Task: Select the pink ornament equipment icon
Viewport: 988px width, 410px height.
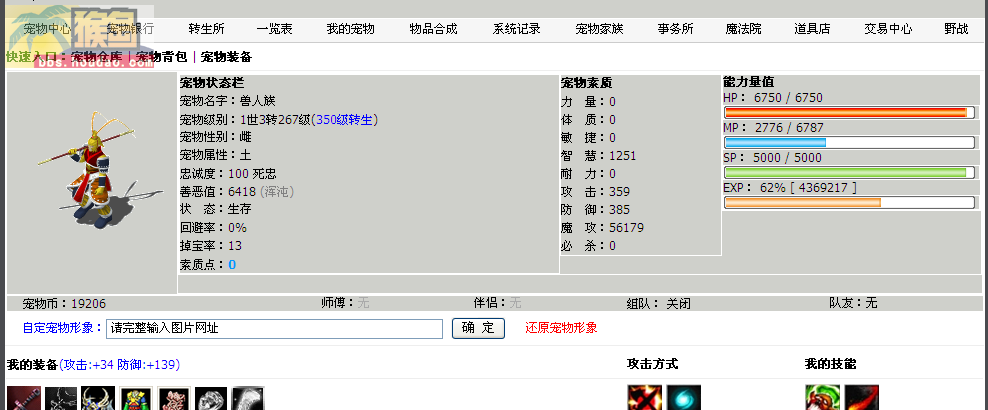Action: click(173, 399)
